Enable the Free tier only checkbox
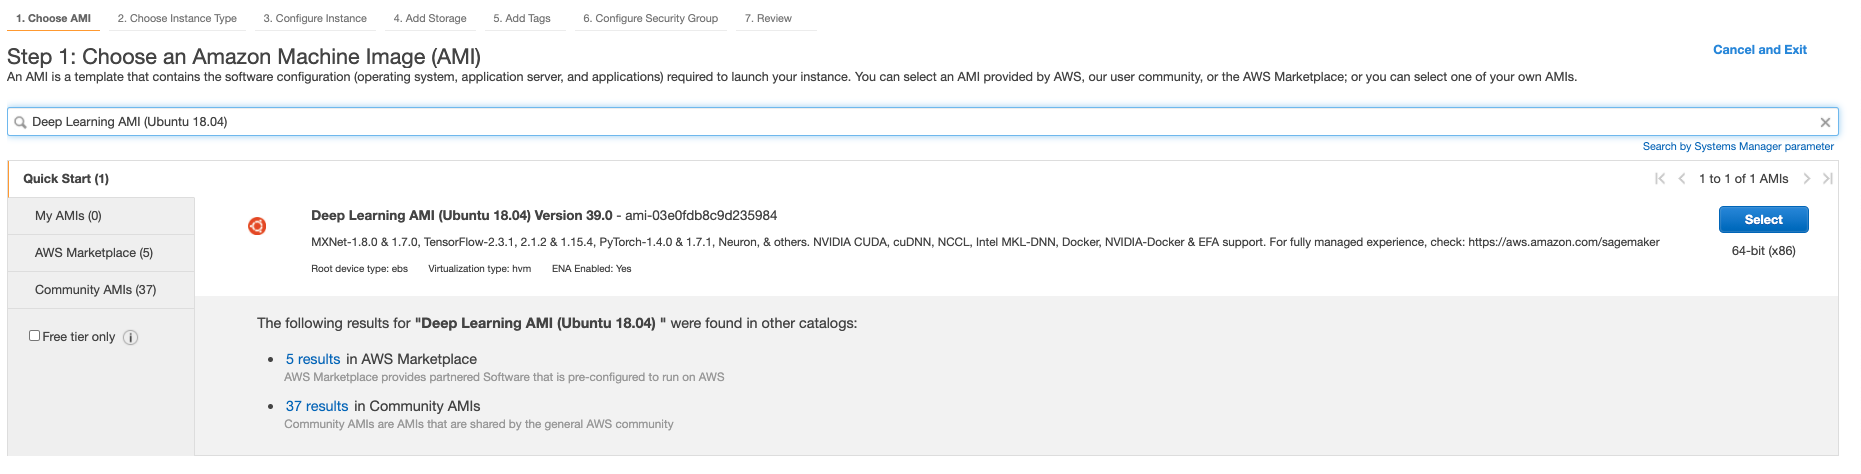1861x474 pixels. [35, 336]
